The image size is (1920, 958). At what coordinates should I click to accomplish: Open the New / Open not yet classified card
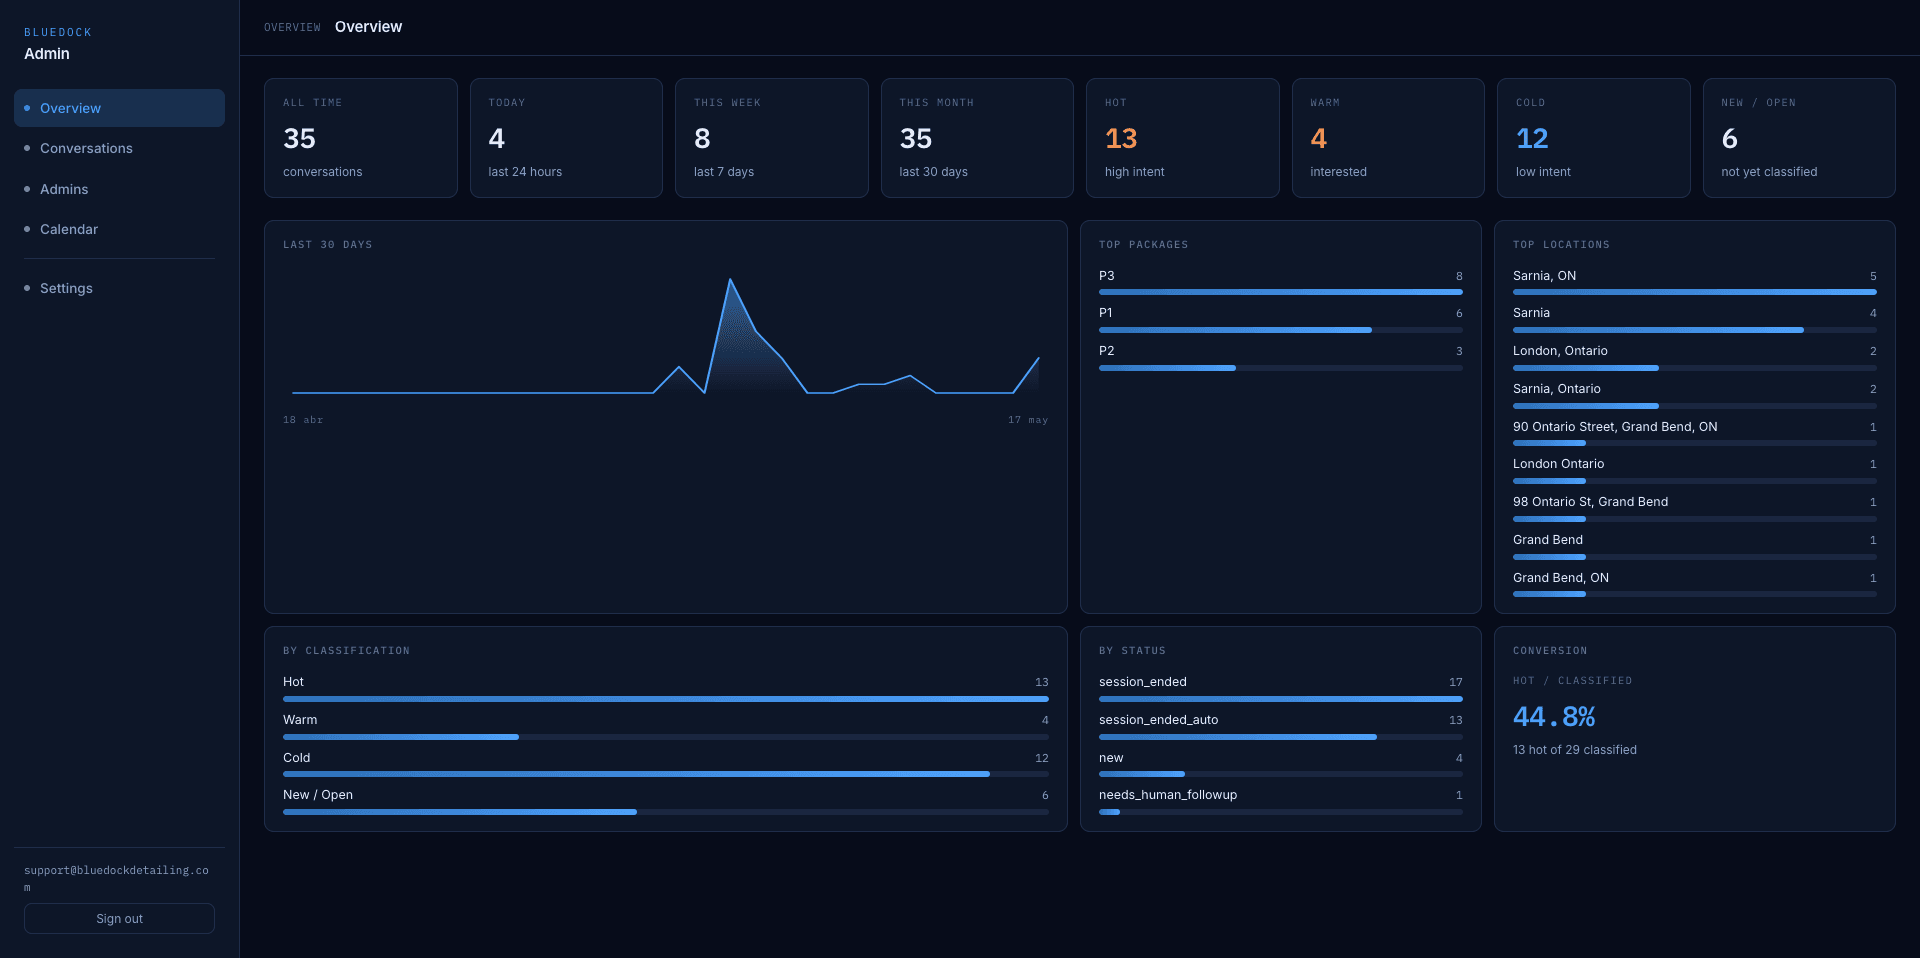point(1799,138)
